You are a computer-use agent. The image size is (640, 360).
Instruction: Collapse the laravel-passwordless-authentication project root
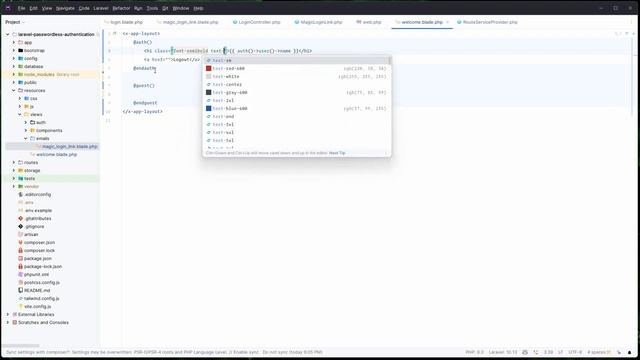[x=8, y=34]
